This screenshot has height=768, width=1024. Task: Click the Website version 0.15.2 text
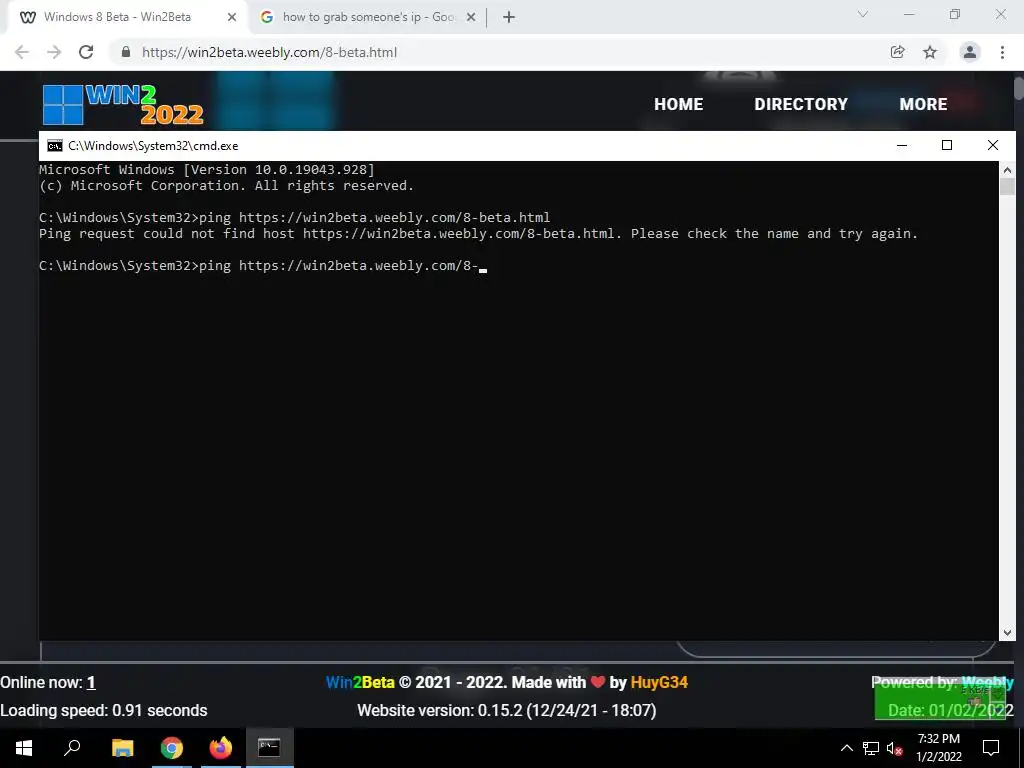point(507,710)
